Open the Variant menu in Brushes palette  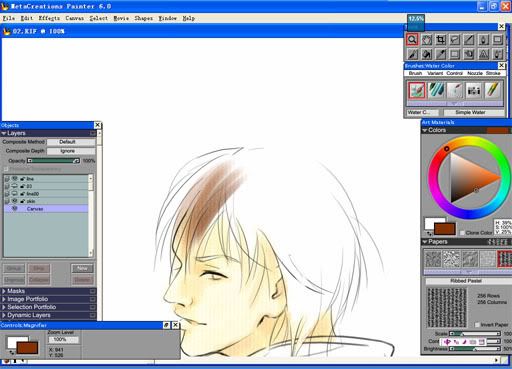(435, 73)
